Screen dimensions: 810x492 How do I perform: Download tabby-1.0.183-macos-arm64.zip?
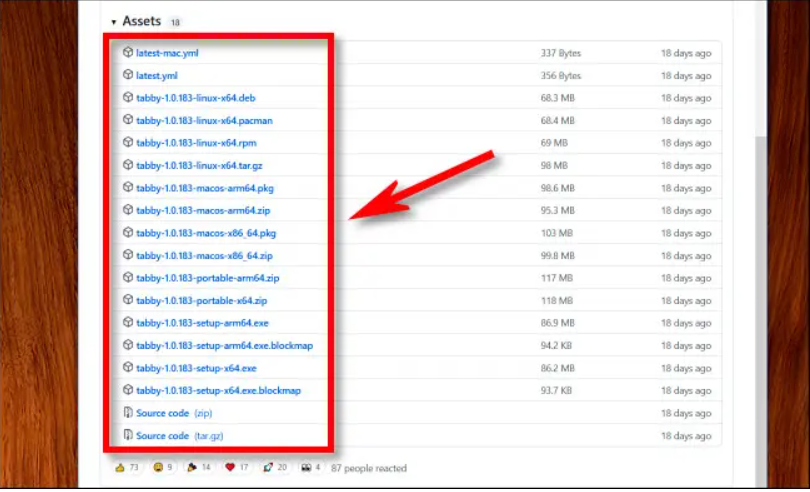point(203,210)
